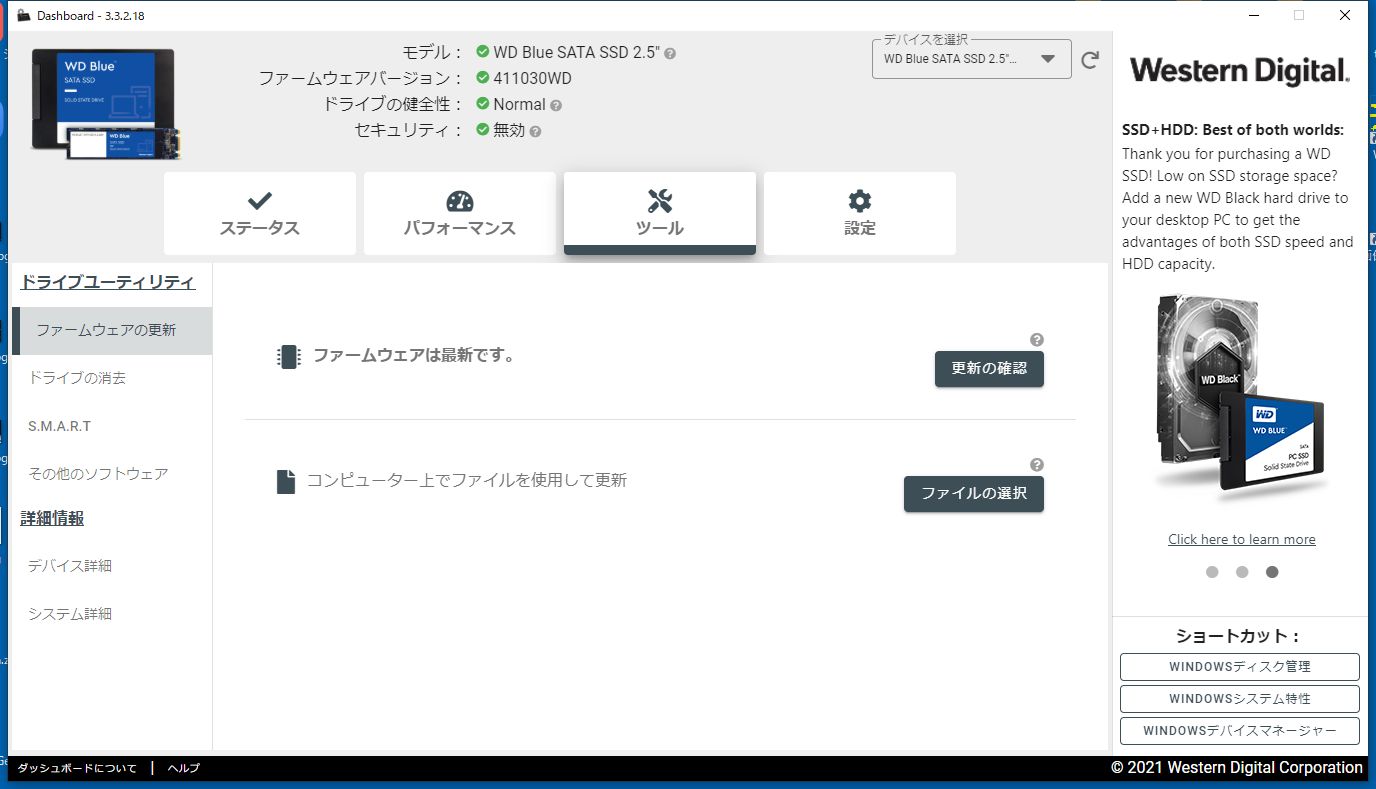Screen dimensions: 1376x789
Task: Open ヘルプ link in footer
Action: pos(184,768)
